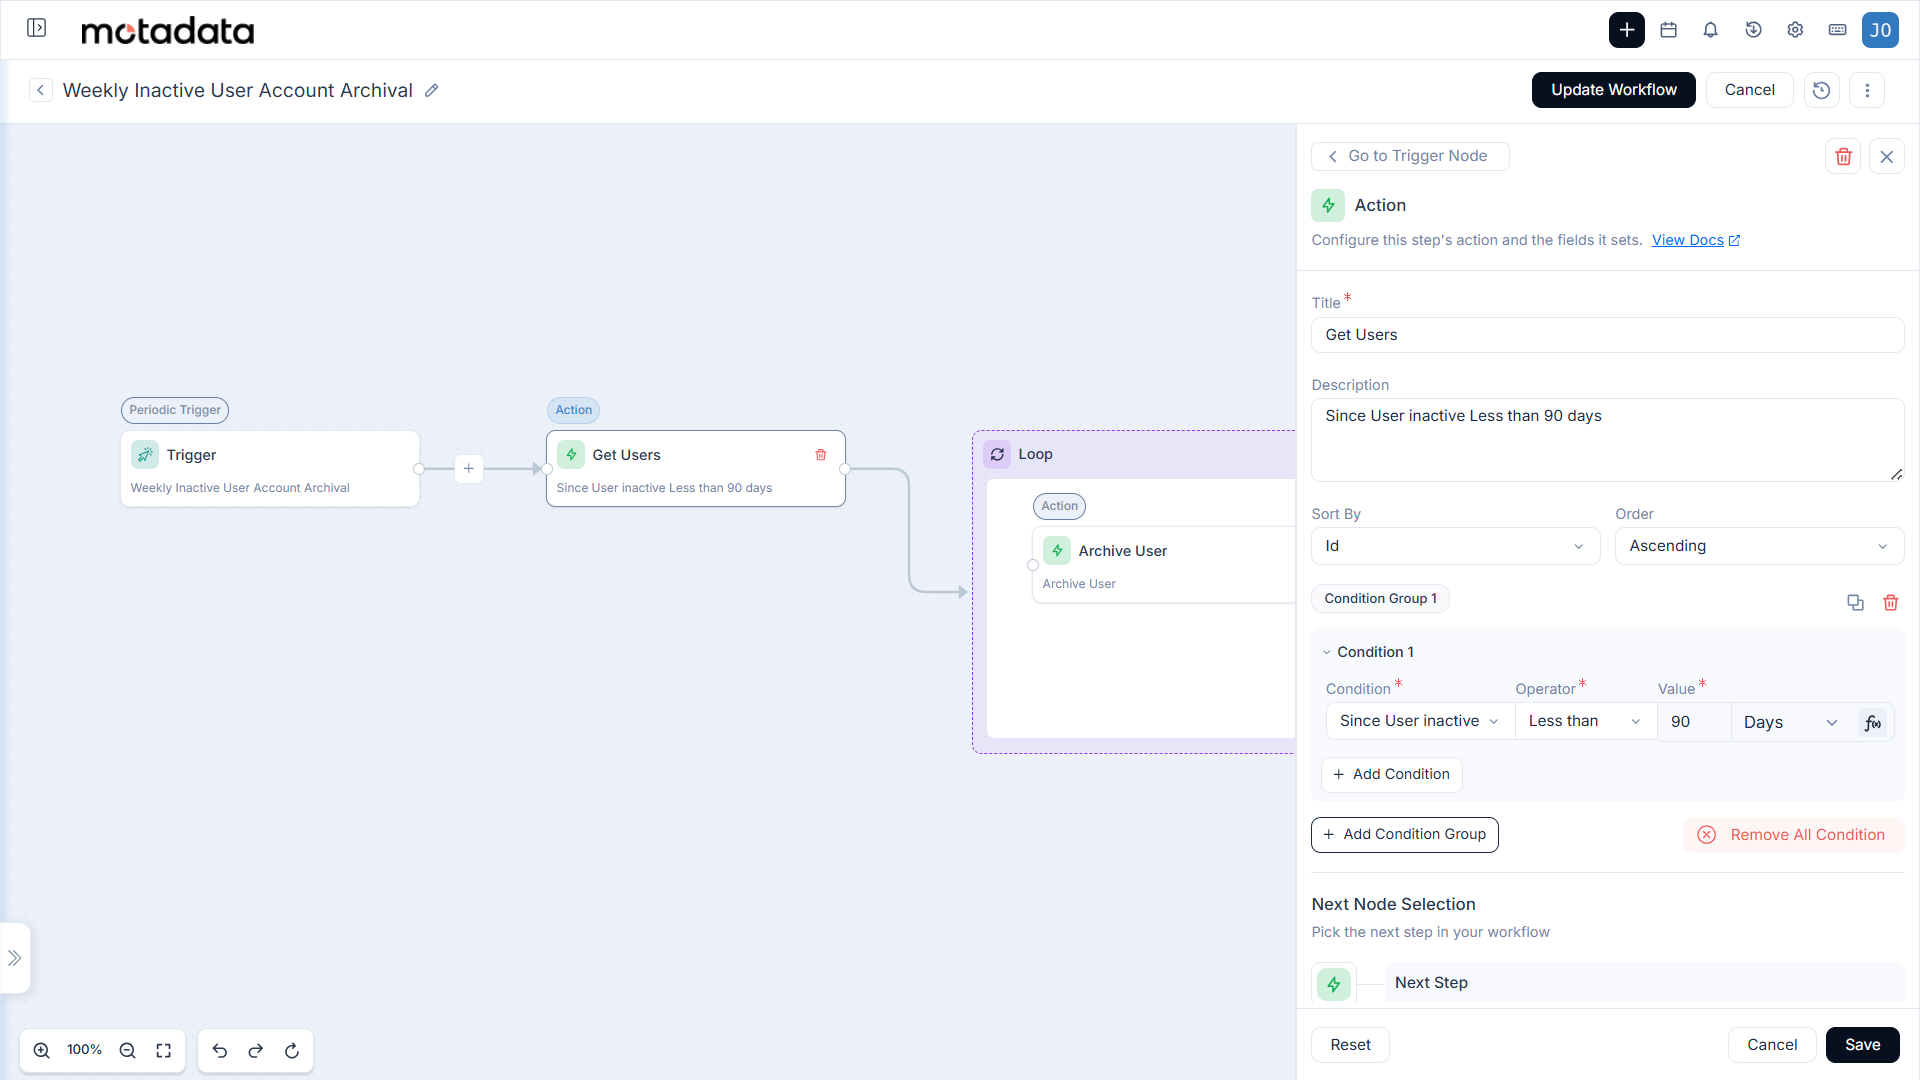Select the Loop node icon
This screenshot has height=1080, width=1920.
click(997, 454)
